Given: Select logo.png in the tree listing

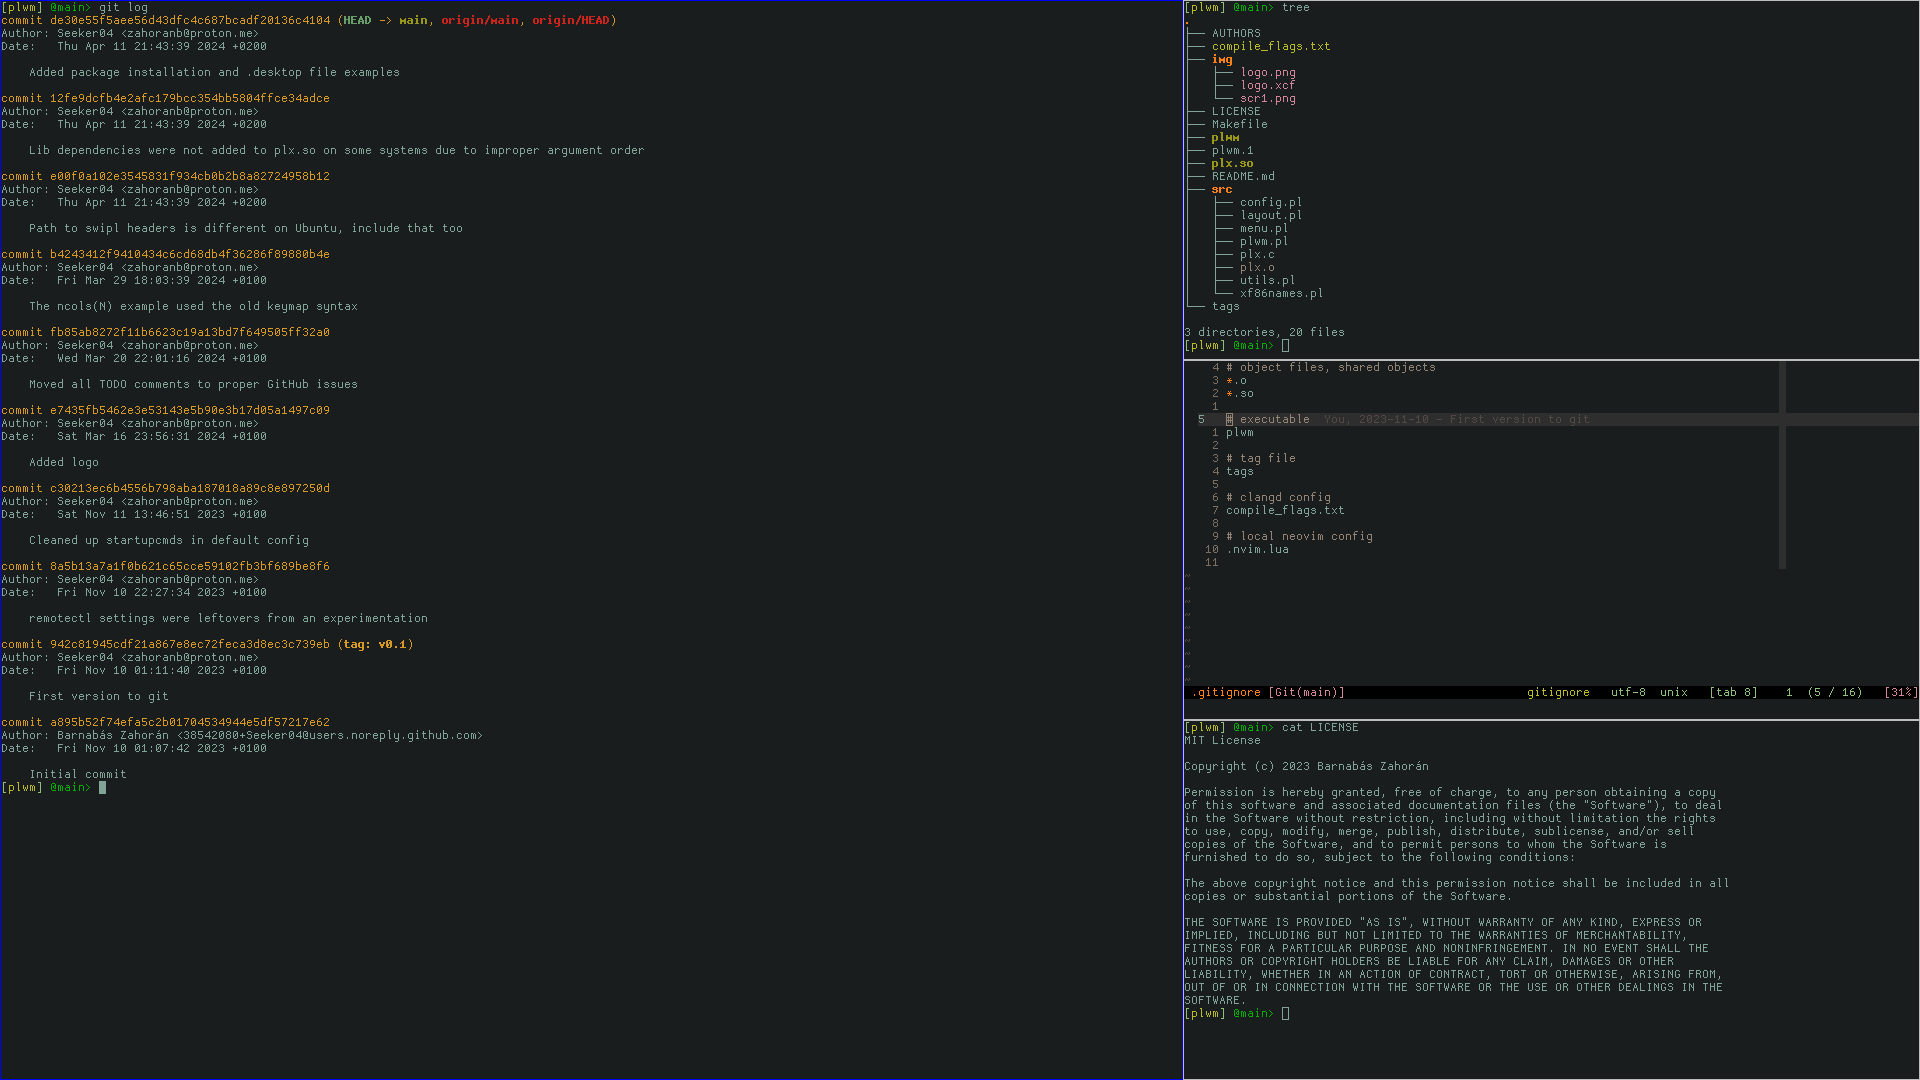Looking at the screenshot, I should tap(1267, 73).
